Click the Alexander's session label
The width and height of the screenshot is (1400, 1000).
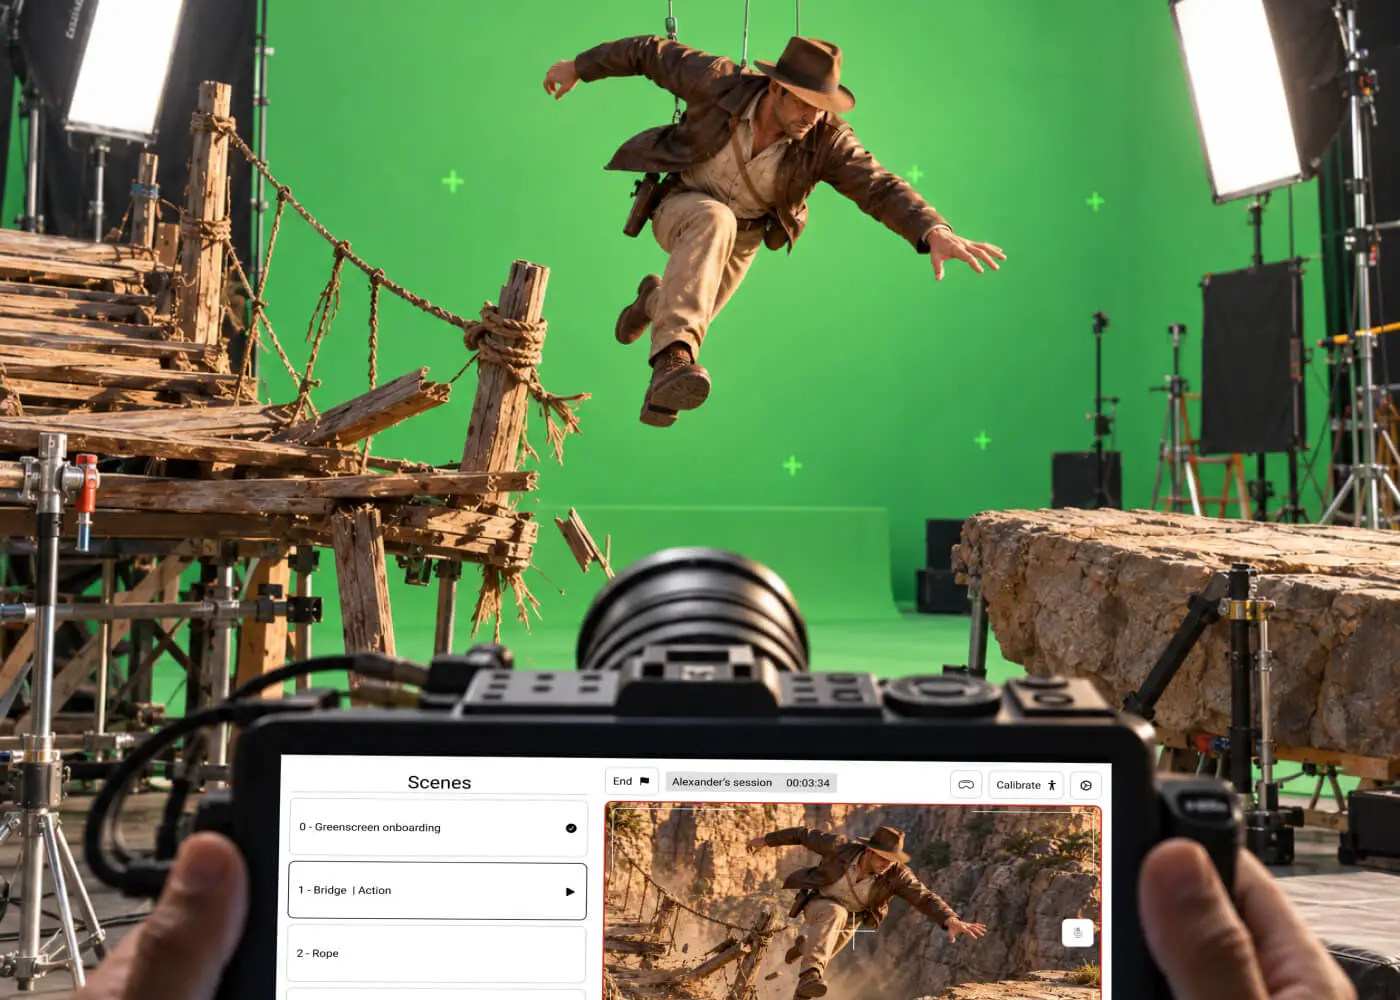click(x=722, y=782)
